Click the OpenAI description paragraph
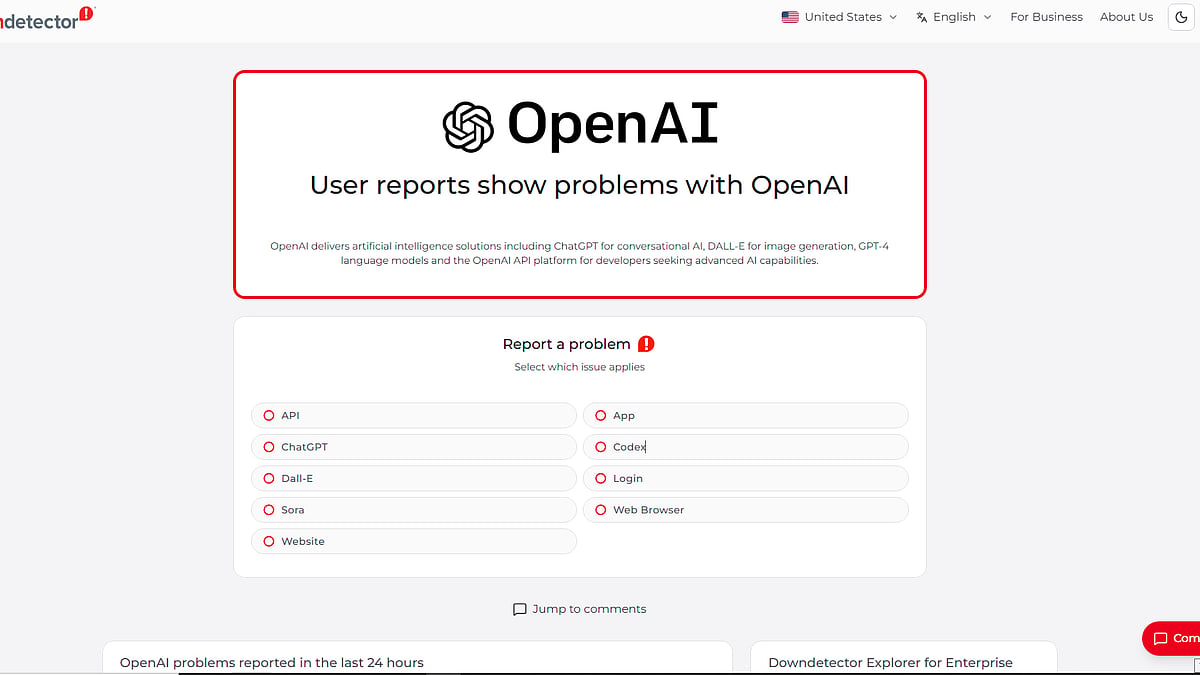1200x675 pixels. tap(580, 253)
